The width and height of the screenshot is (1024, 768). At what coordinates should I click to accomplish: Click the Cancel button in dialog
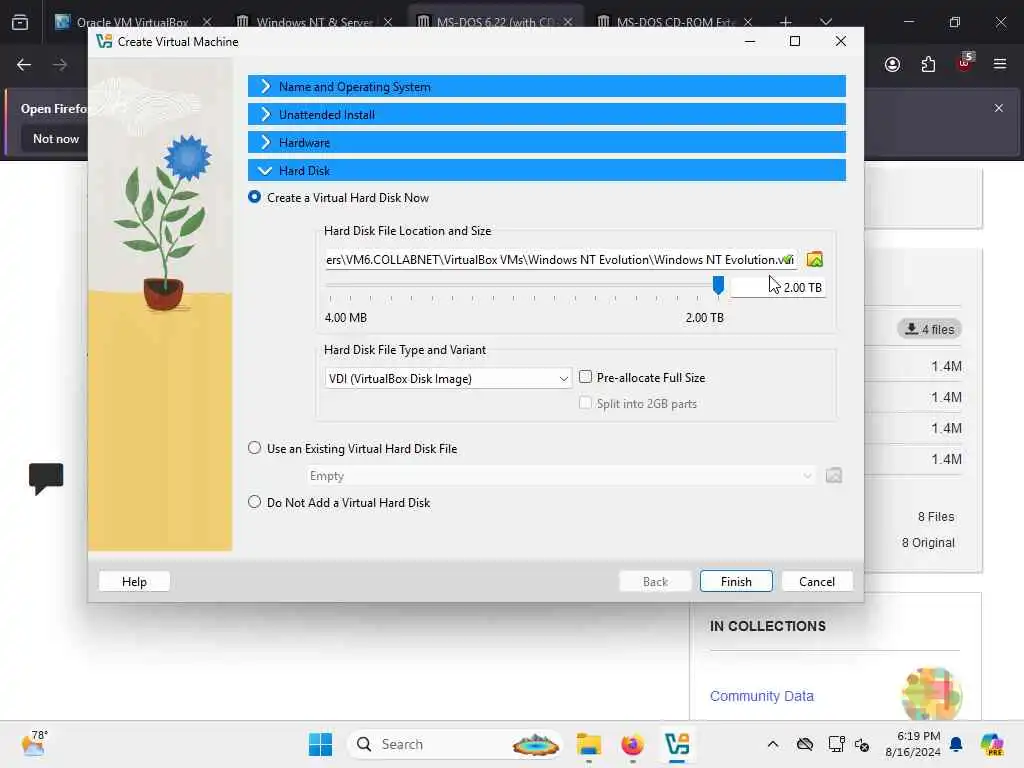pyautogui.click(x=816, y=581)
